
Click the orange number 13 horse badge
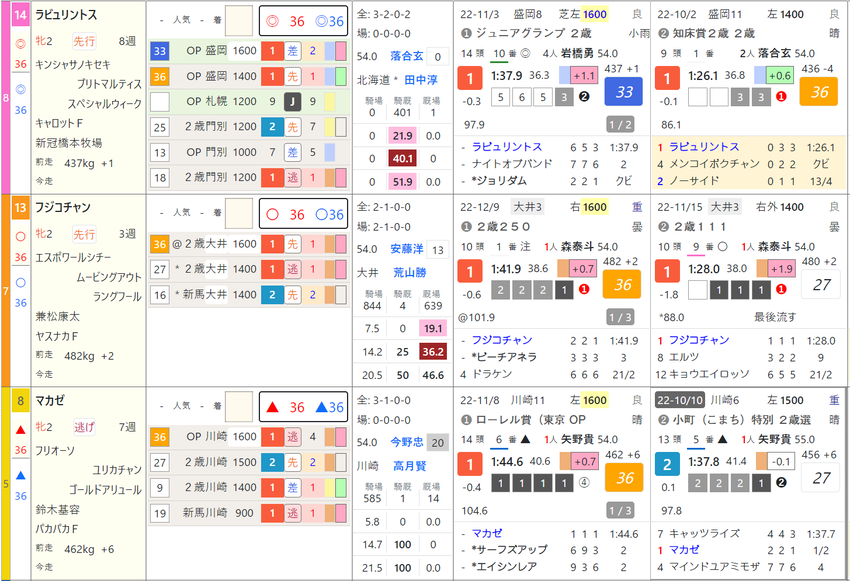tap(20, 208)
